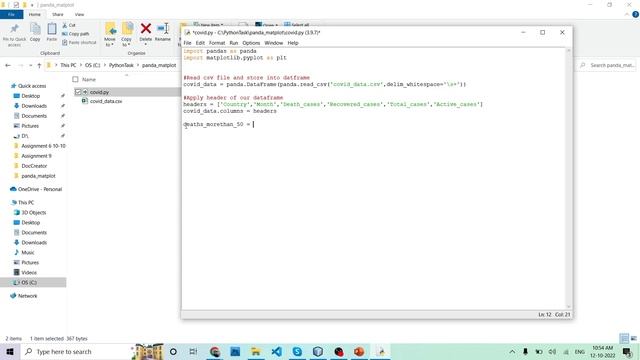Switch to Python IDLE taskbar icon
The width and height of the screenshot is (640, 360).
click(x=381, y=351)
